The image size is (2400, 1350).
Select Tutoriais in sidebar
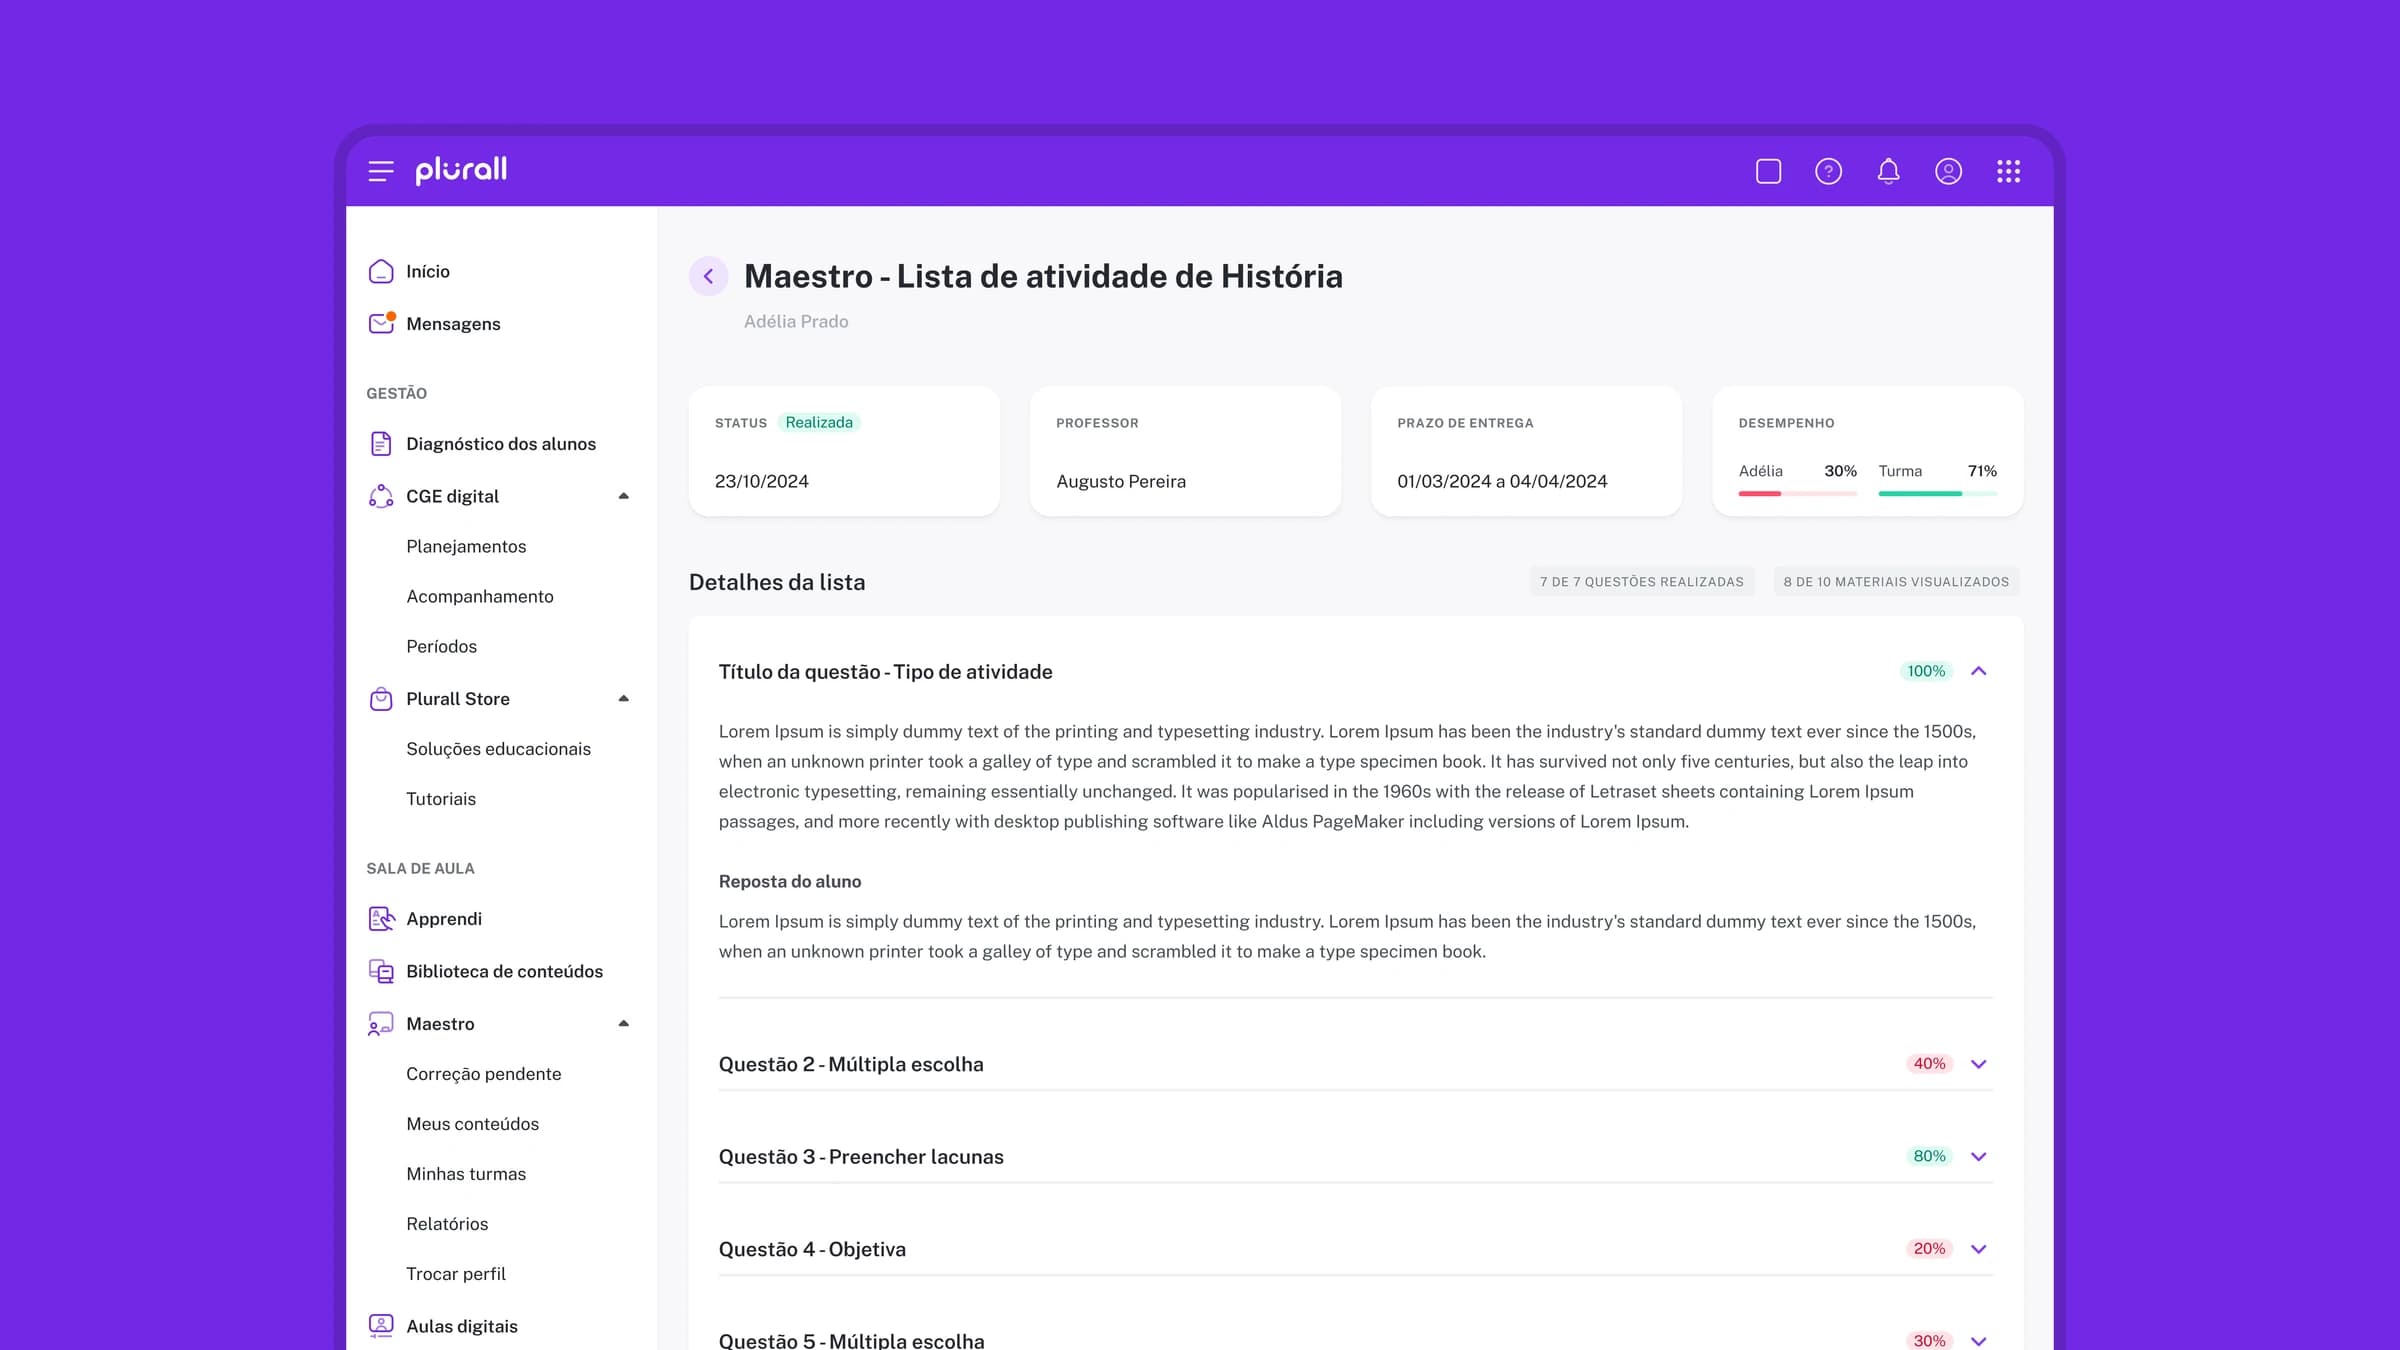pos(441,799)
